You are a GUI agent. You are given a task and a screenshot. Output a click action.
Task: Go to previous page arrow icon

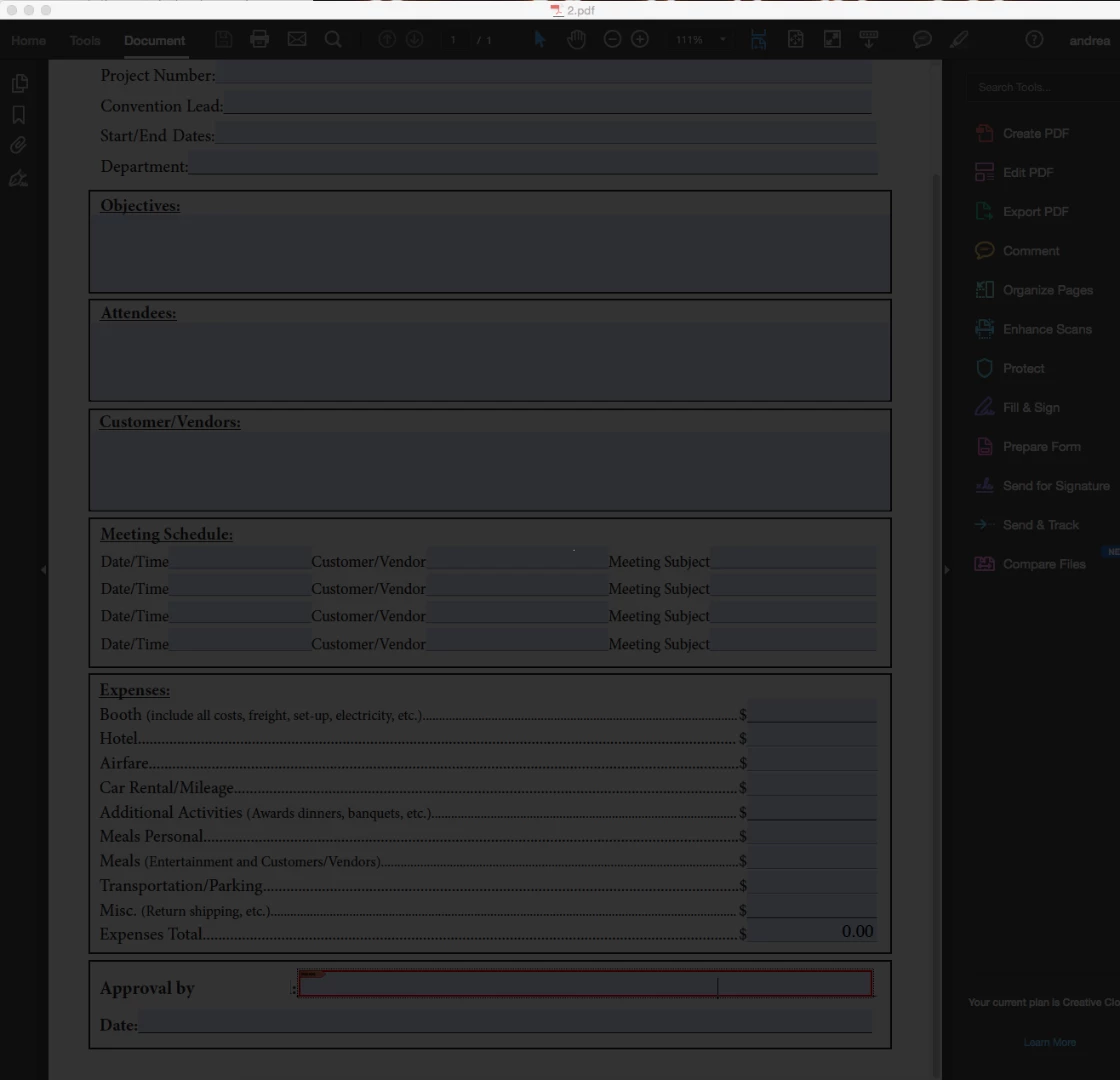pos(386,39)
